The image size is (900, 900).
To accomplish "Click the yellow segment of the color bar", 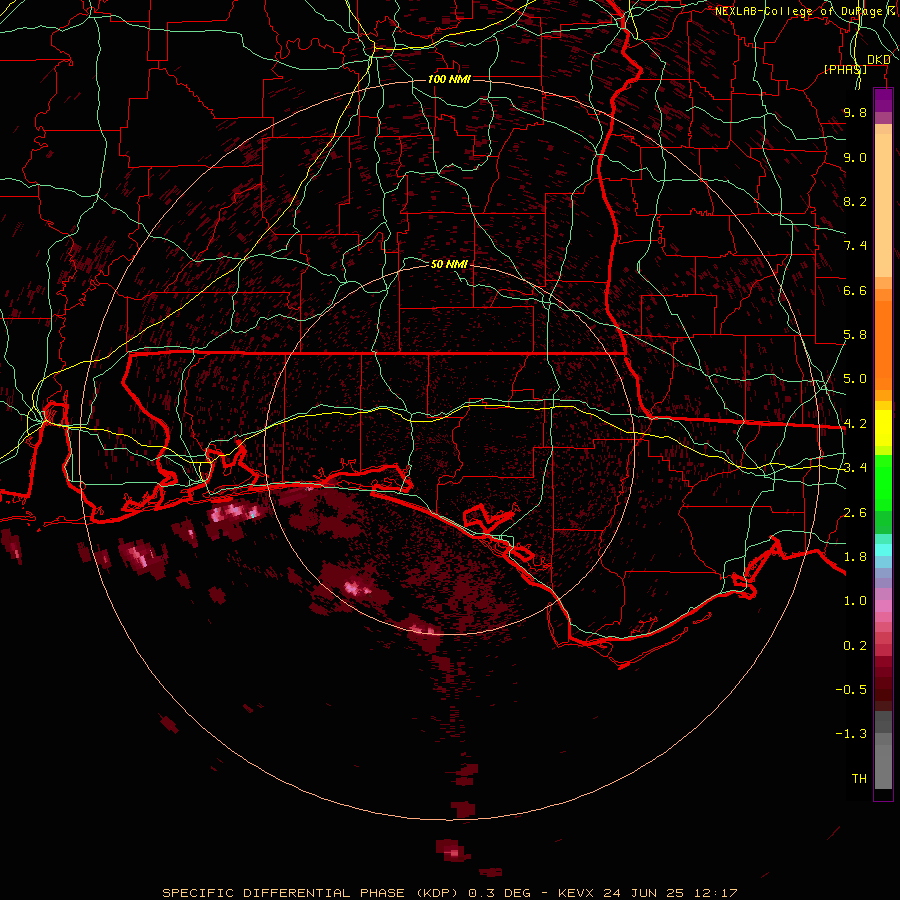I will (883, 428).
